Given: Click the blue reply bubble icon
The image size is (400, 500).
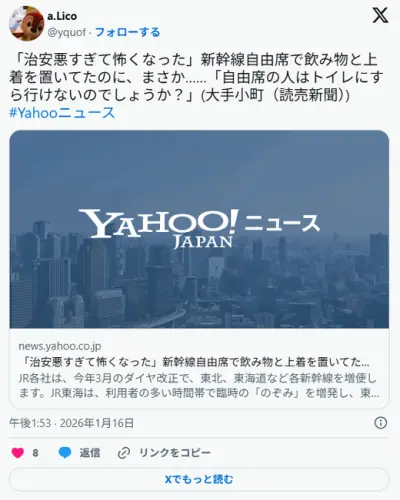Looking at the screenshot, I should [65, 453].
